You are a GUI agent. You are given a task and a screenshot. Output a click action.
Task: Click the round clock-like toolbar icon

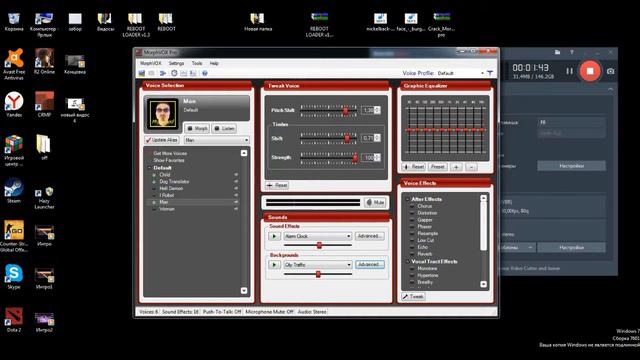point(174,73)
